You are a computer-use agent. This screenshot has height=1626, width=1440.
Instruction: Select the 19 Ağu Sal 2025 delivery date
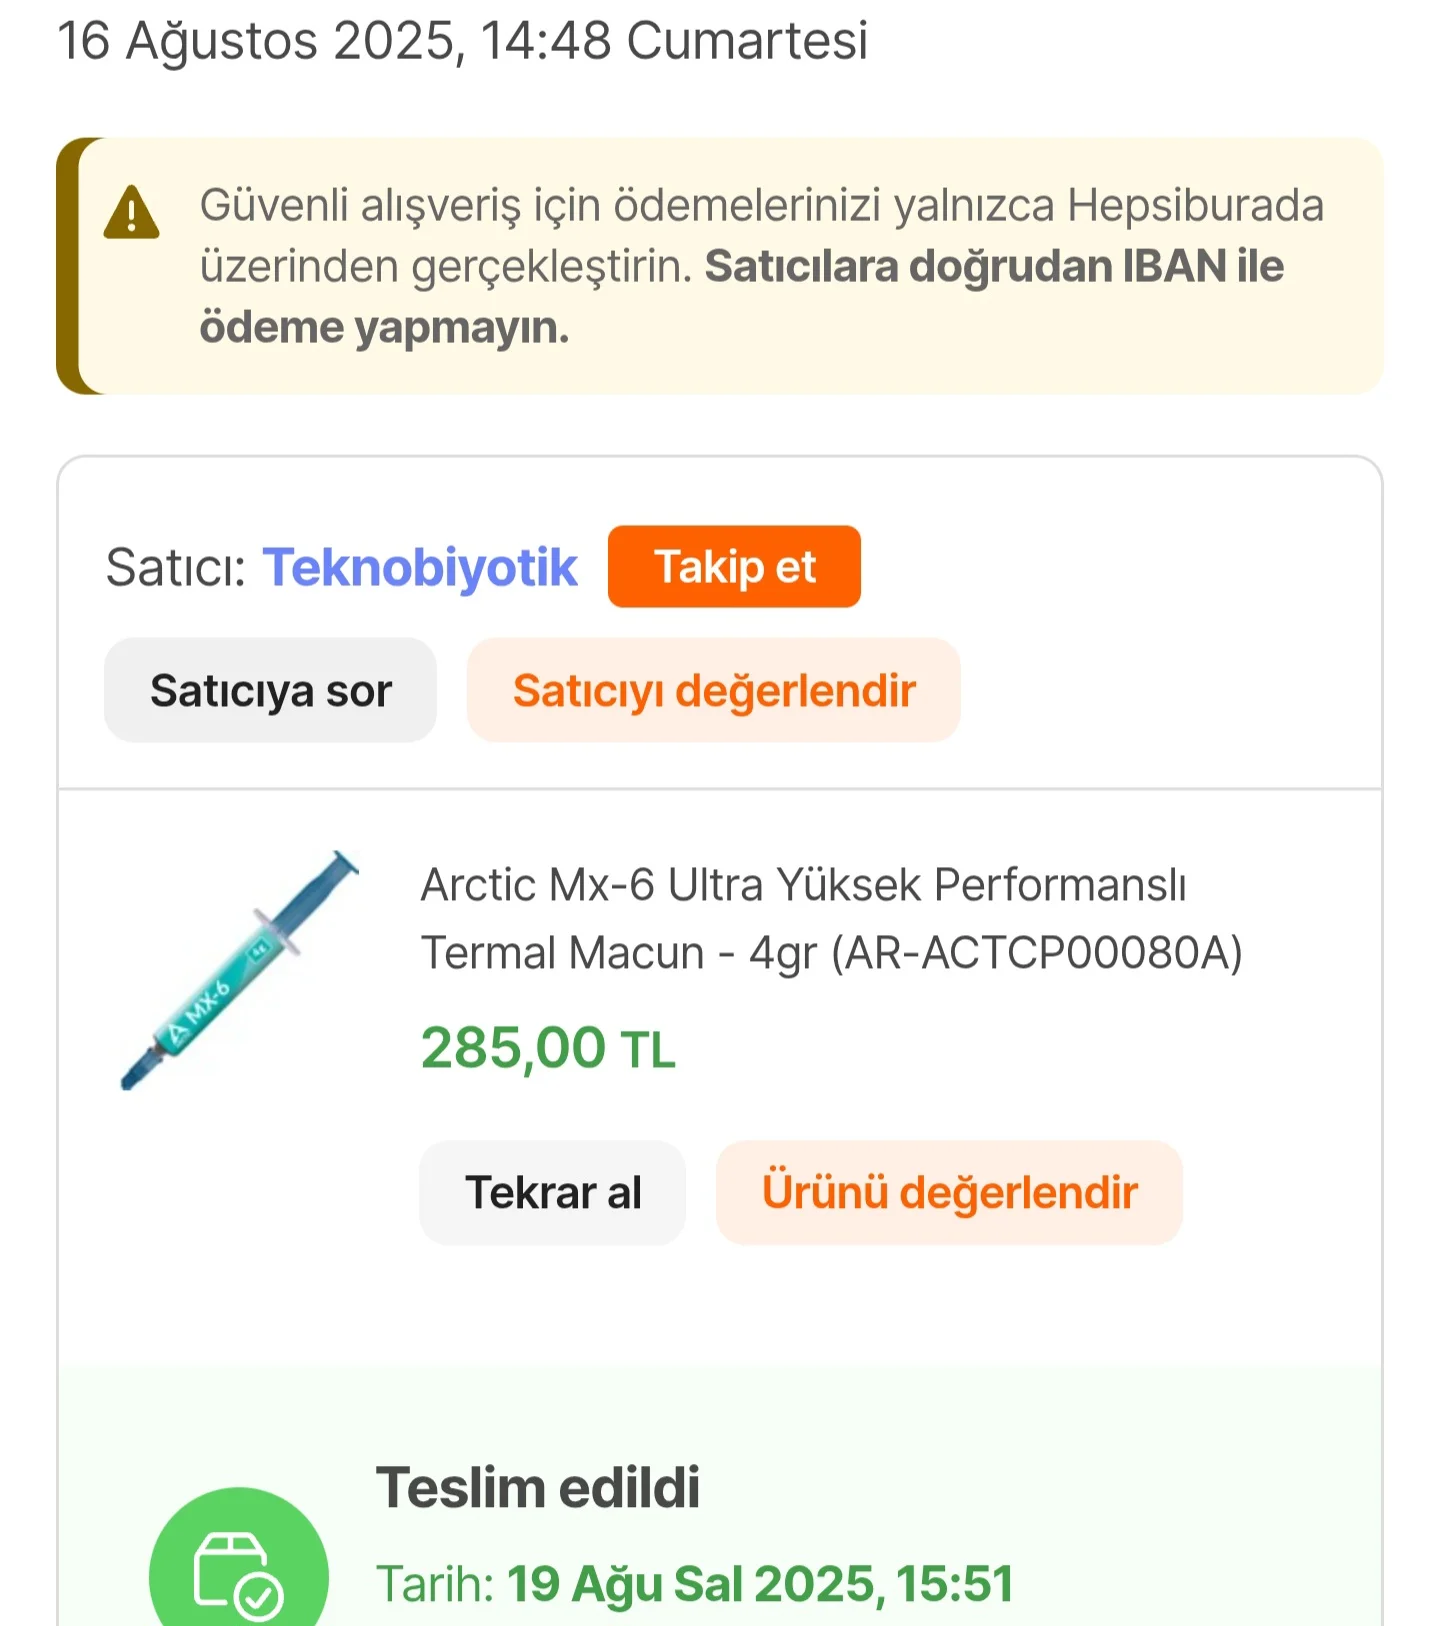[760, 1584]
